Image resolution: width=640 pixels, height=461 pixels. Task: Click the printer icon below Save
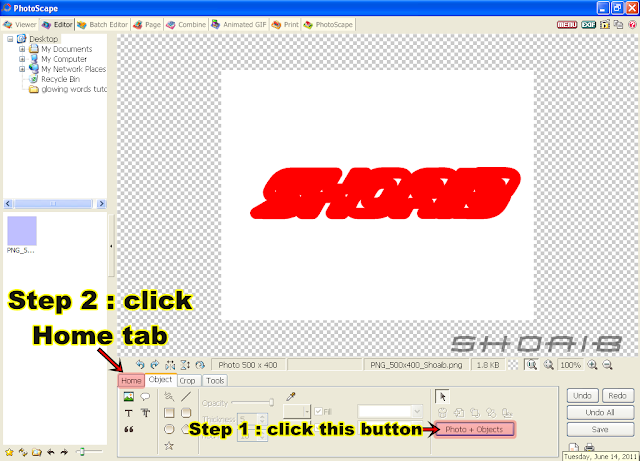589,447
